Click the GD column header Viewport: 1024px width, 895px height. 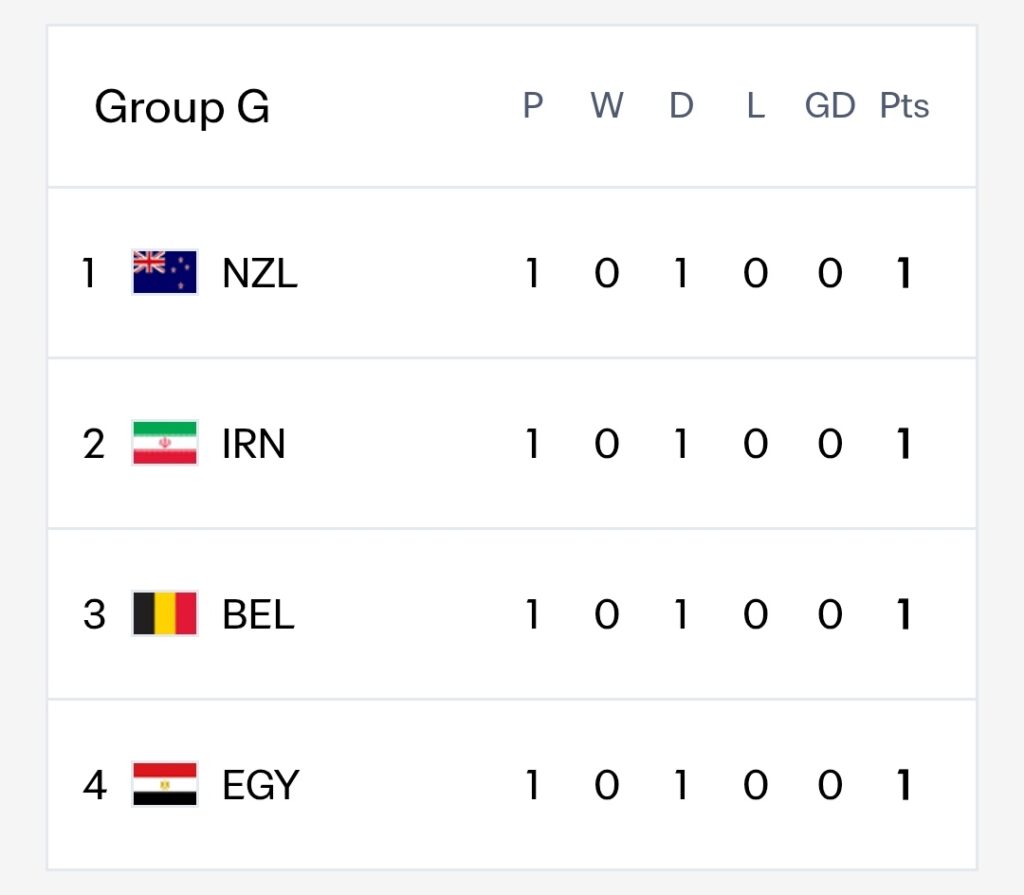830,105
